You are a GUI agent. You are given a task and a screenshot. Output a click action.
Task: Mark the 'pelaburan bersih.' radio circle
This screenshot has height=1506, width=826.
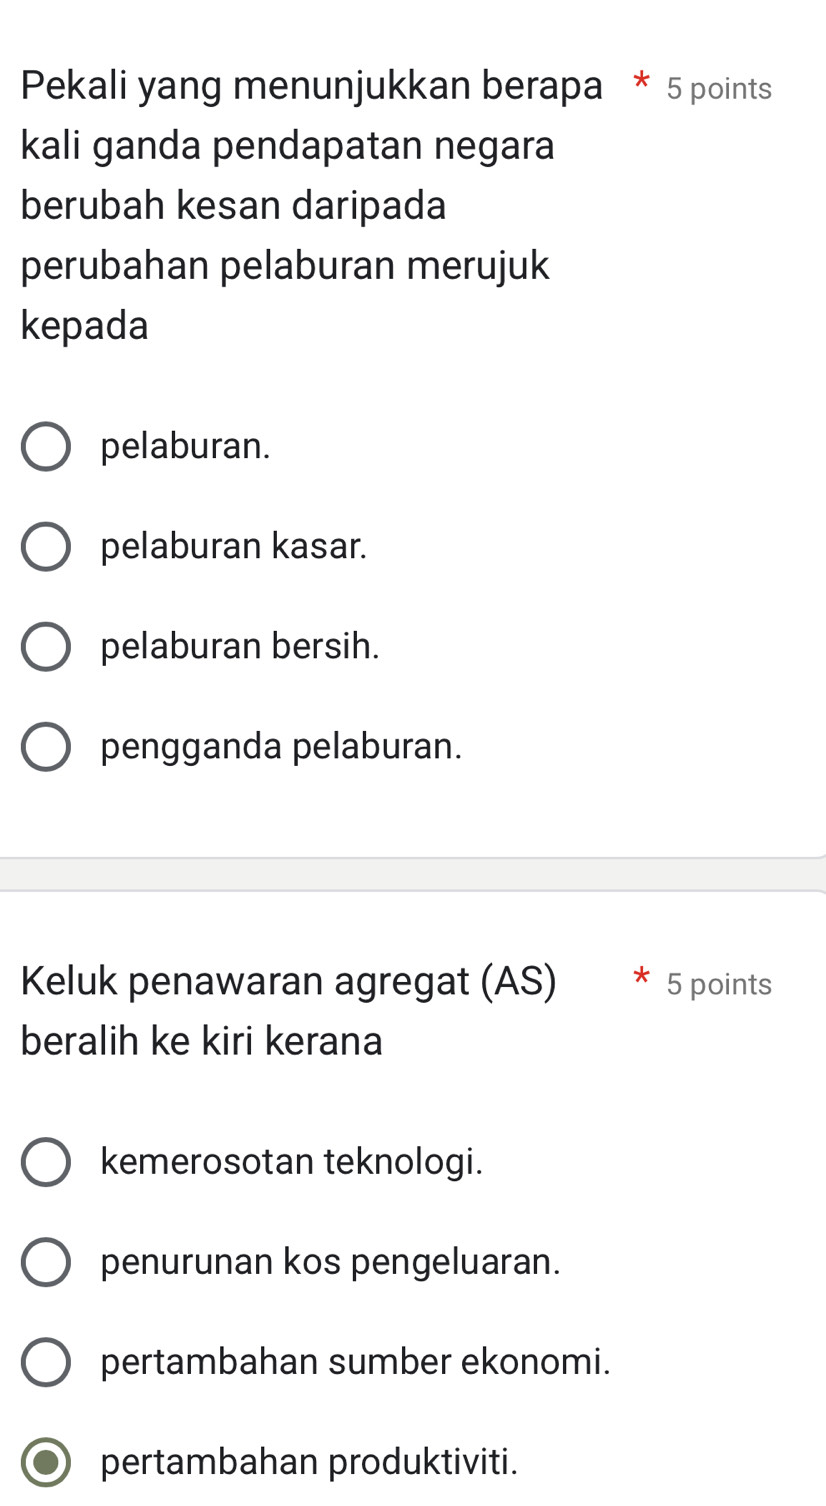46,646
